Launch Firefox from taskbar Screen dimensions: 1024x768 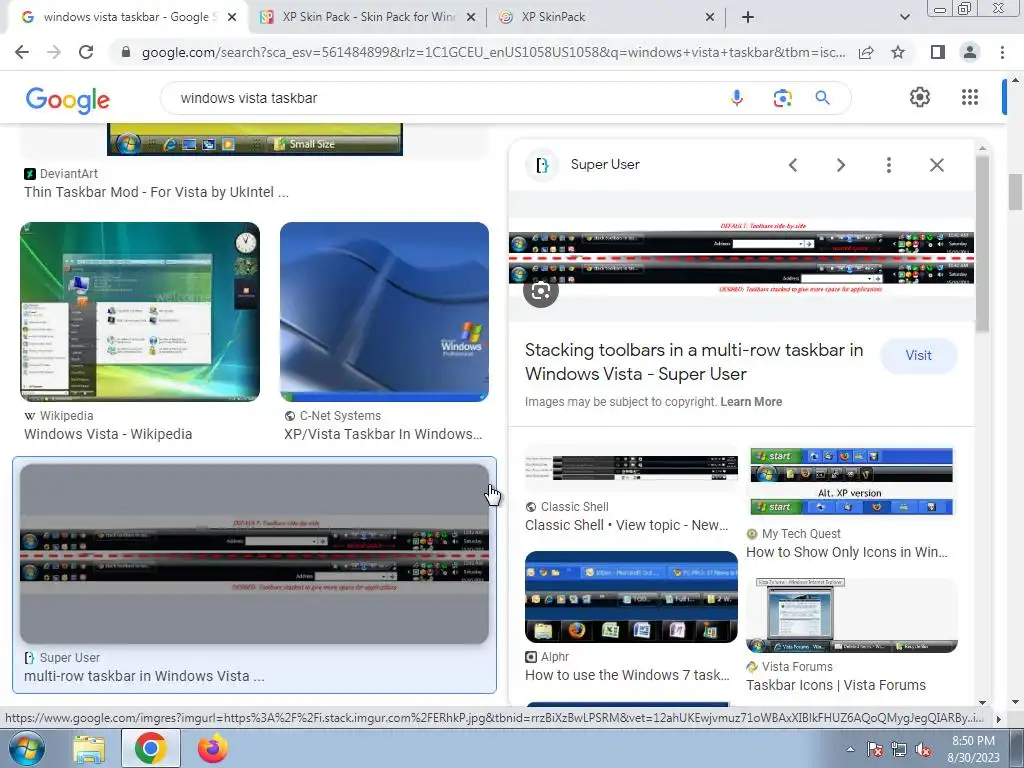[x=212, y=748]
